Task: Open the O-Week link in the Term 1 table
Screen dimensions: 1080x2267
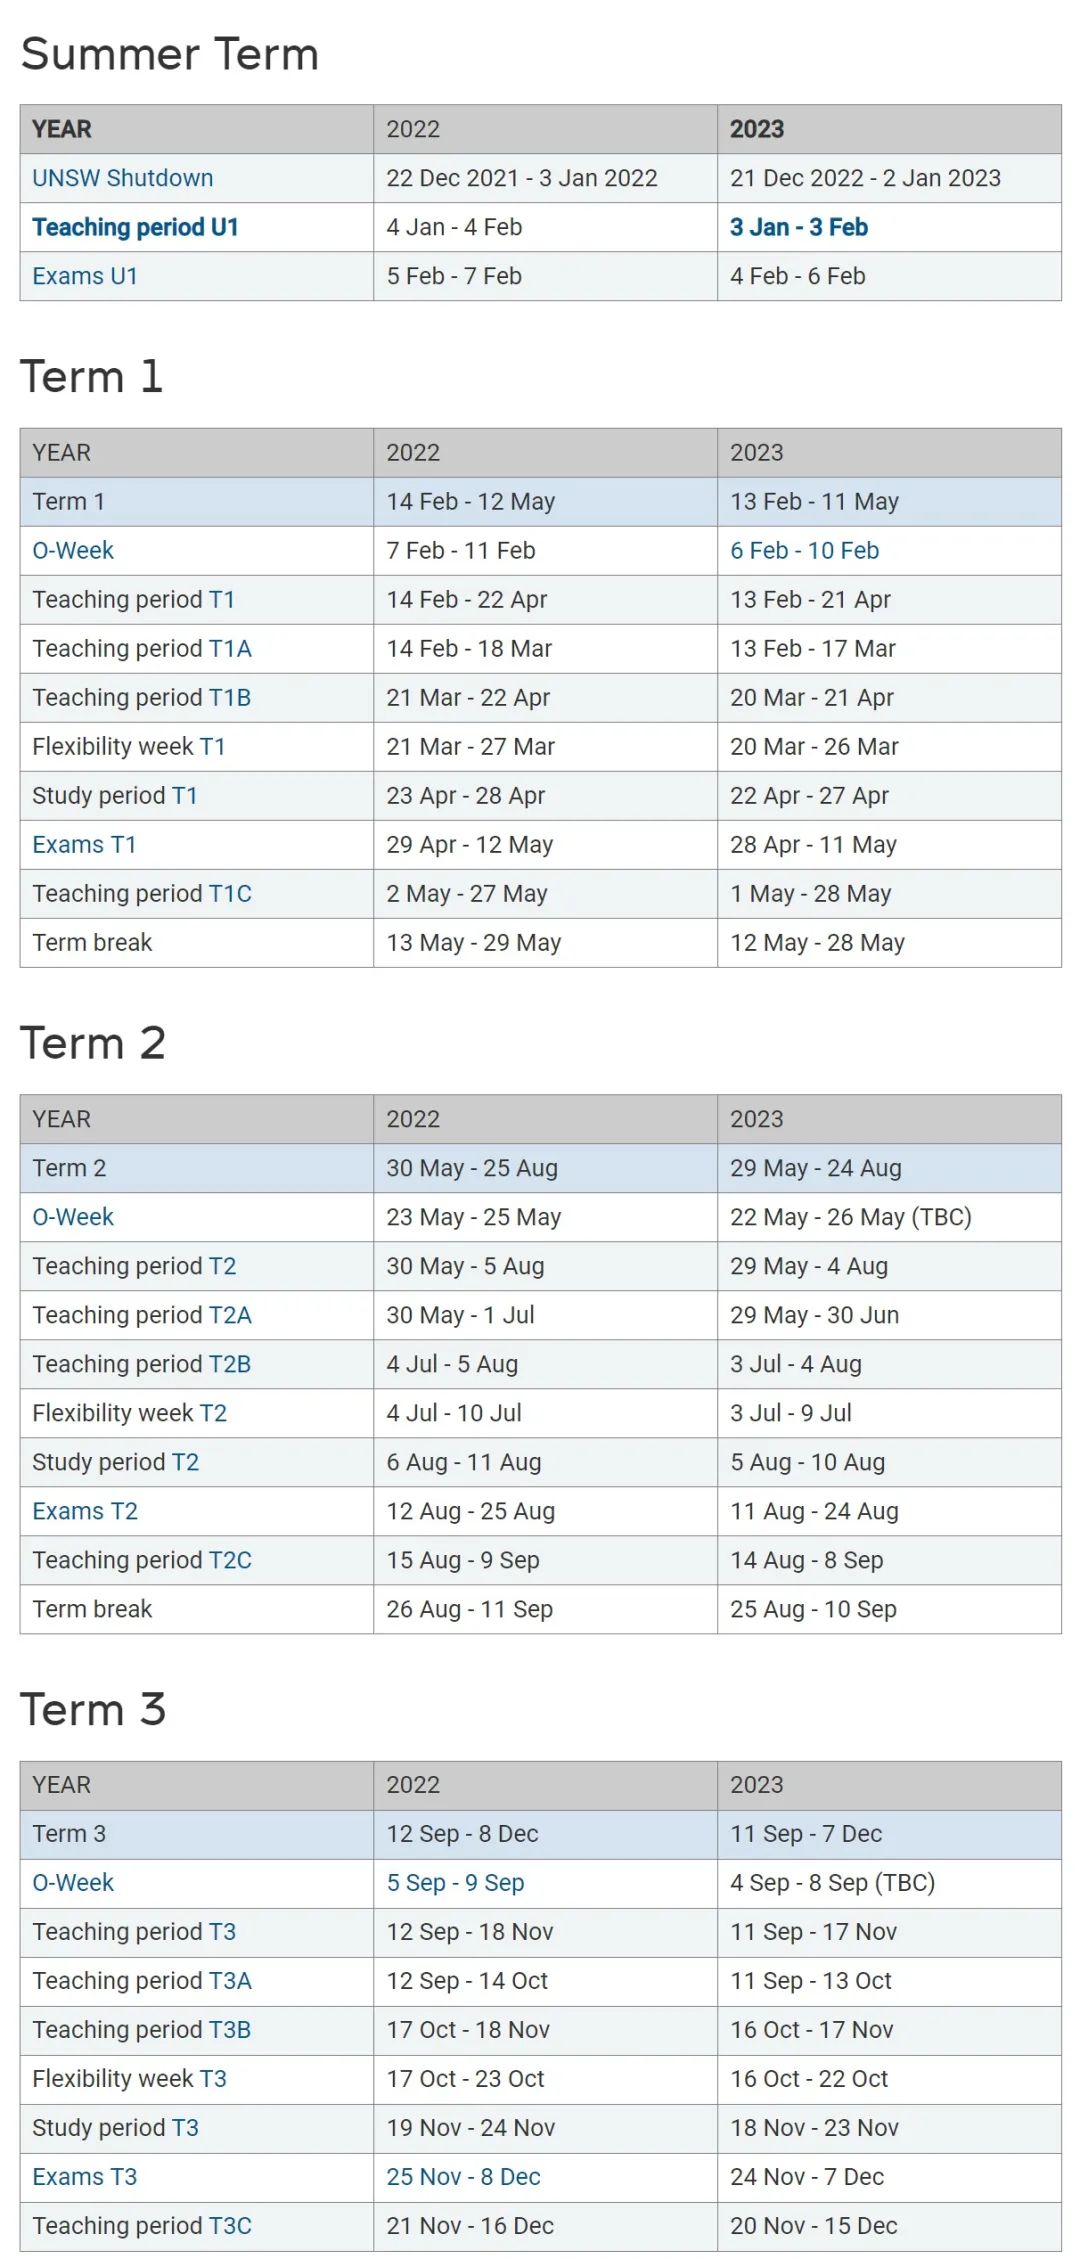Action: click(73, 550)
